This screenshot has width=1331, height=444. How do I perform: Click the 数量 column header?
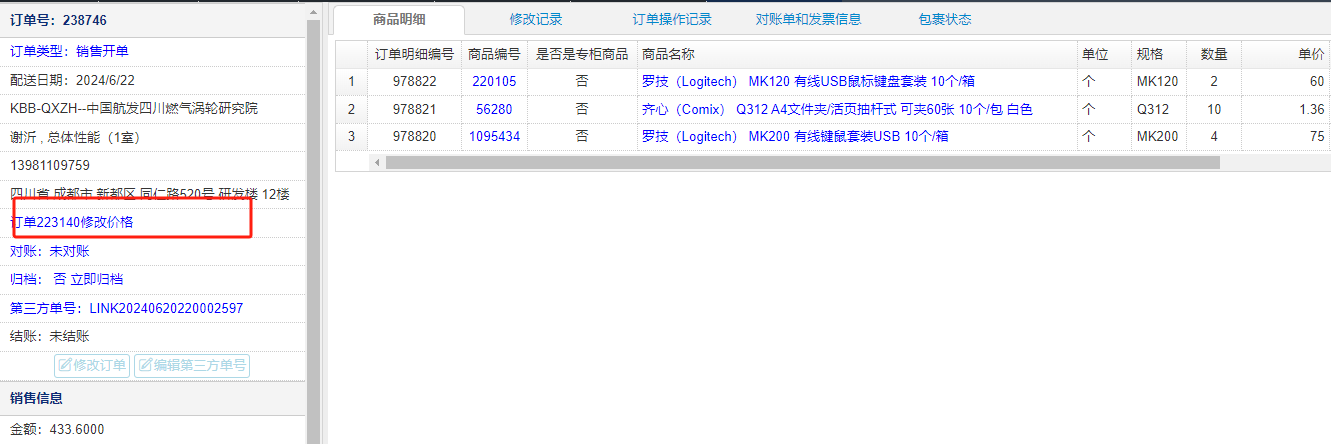point(1214,54)
